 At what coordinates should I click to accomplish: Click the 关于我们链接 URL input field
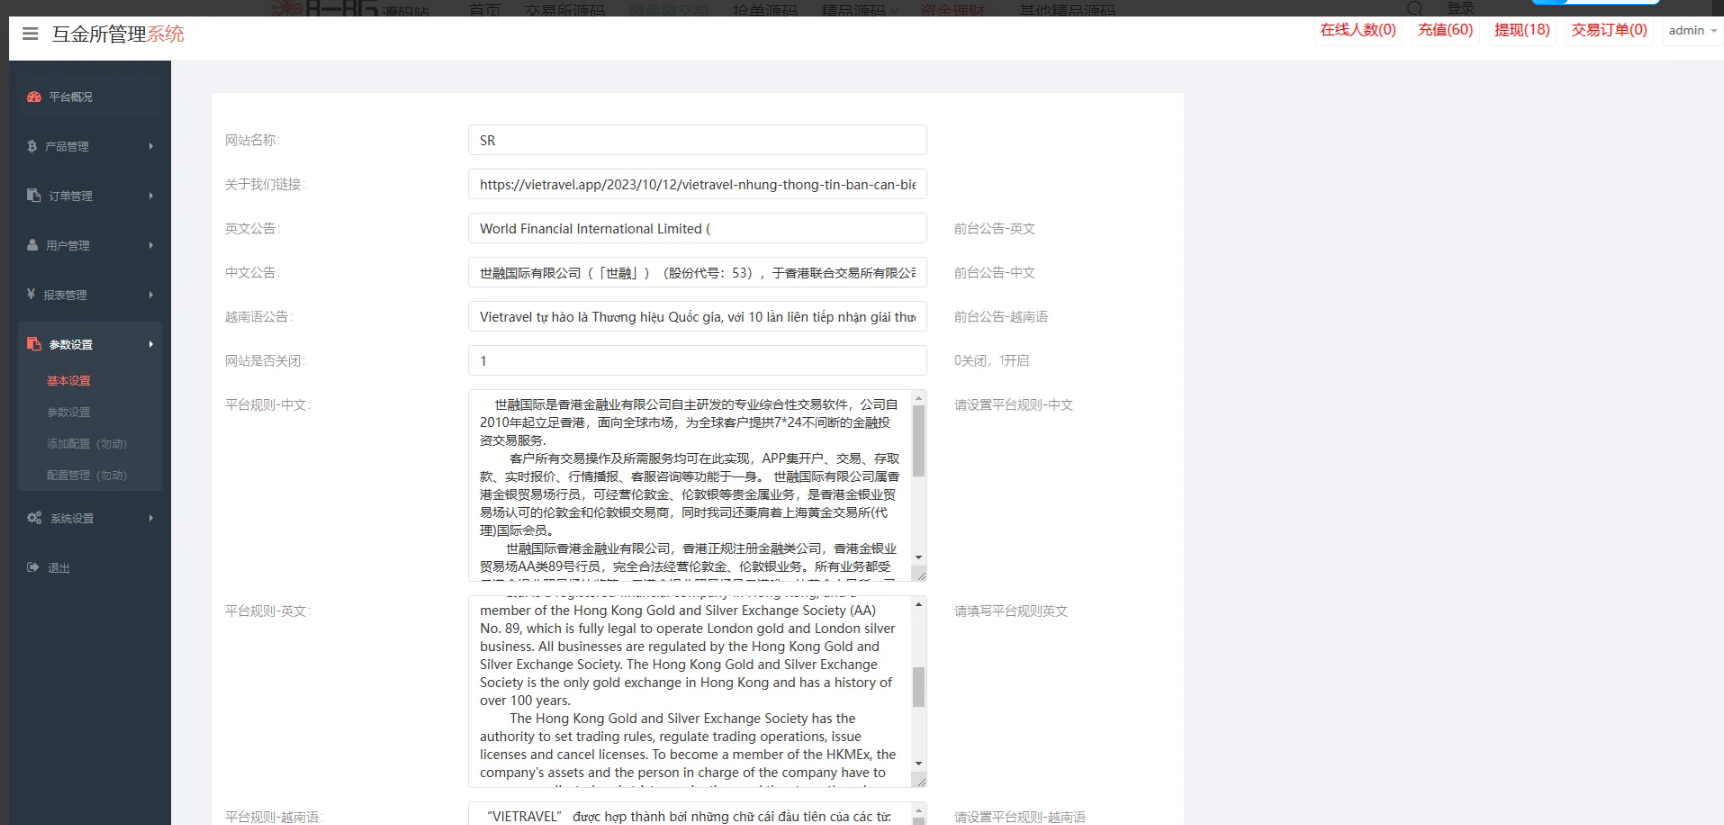tap(697, 184)
